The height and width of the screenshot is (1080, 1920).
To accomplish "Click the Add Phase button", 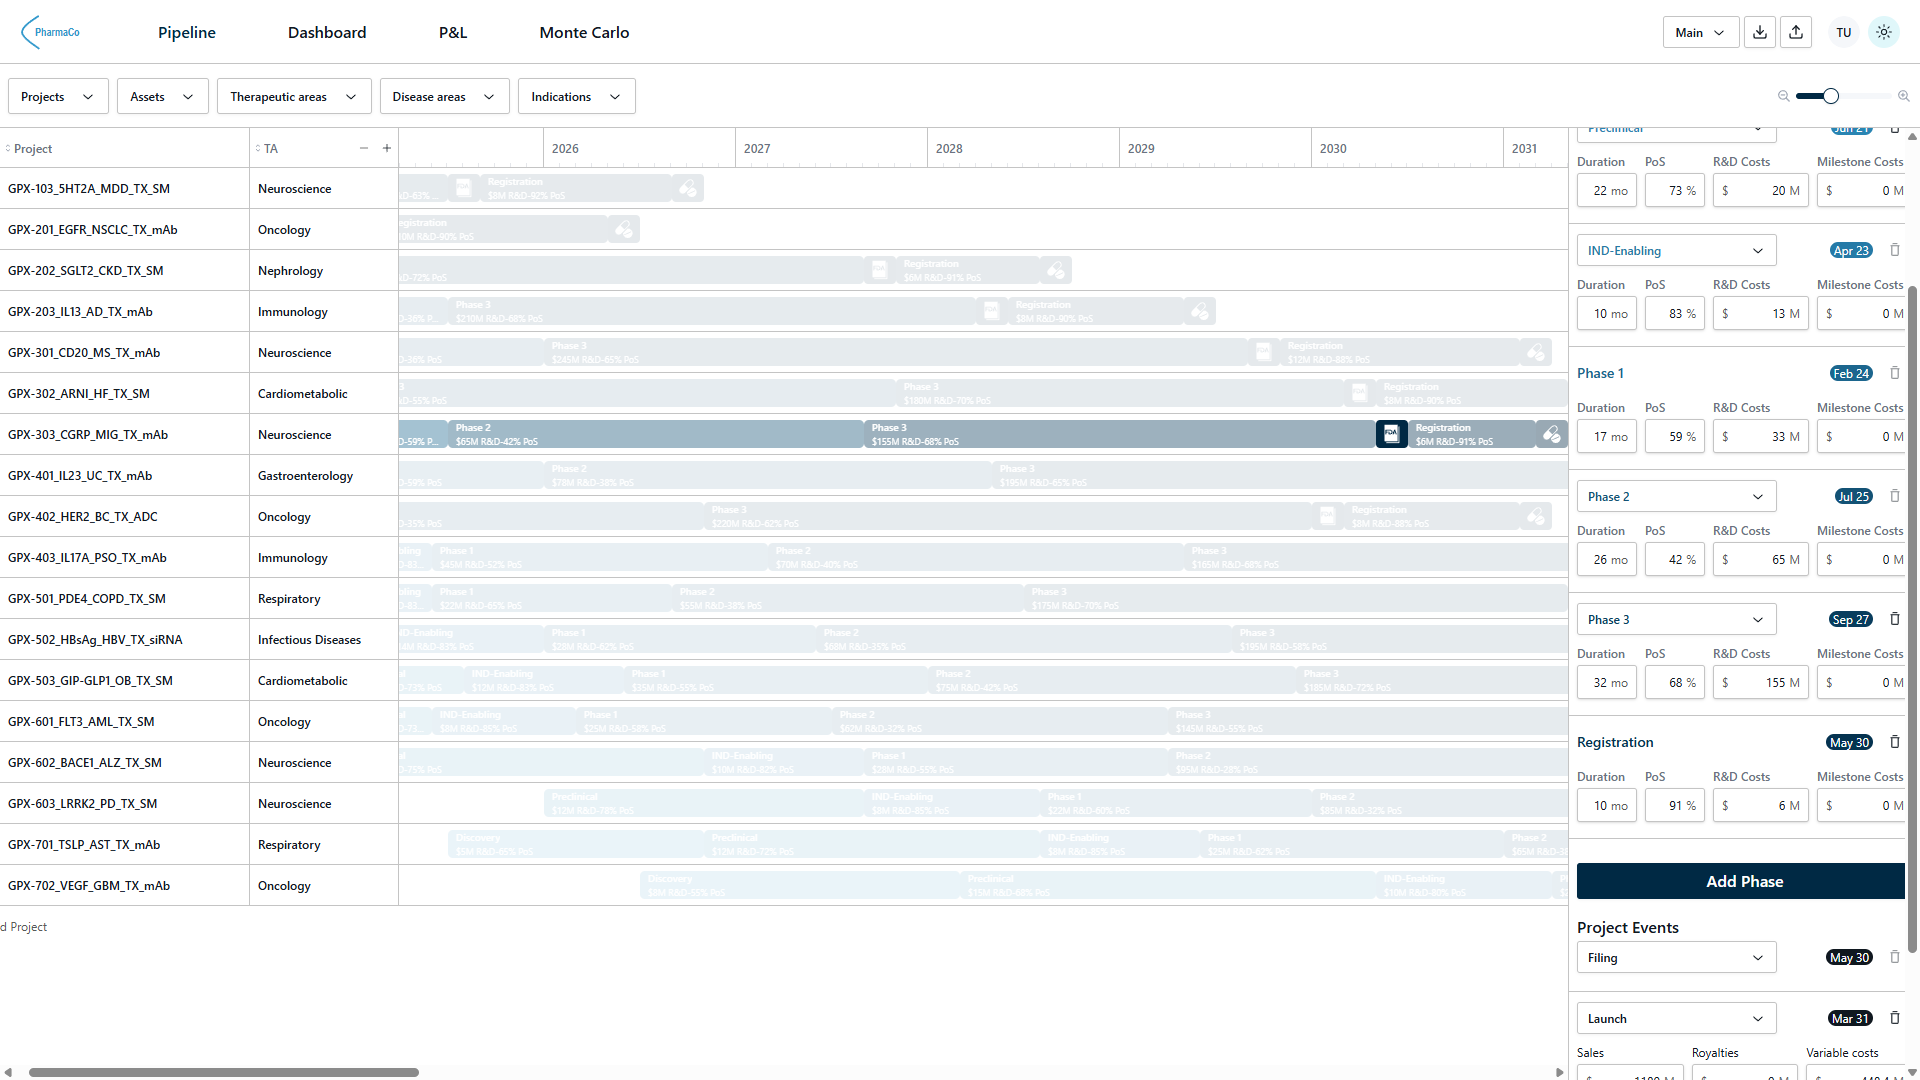I will (x=1744, y=881).
